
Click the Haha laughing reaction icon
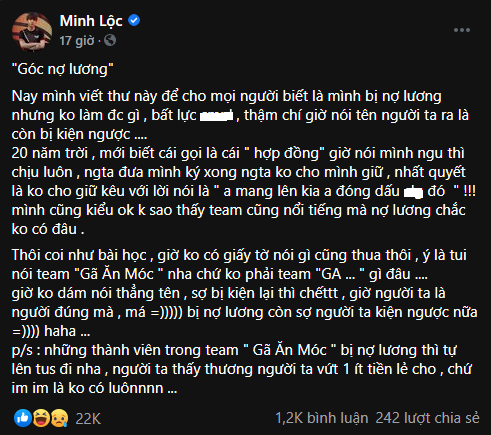point(41,418)
